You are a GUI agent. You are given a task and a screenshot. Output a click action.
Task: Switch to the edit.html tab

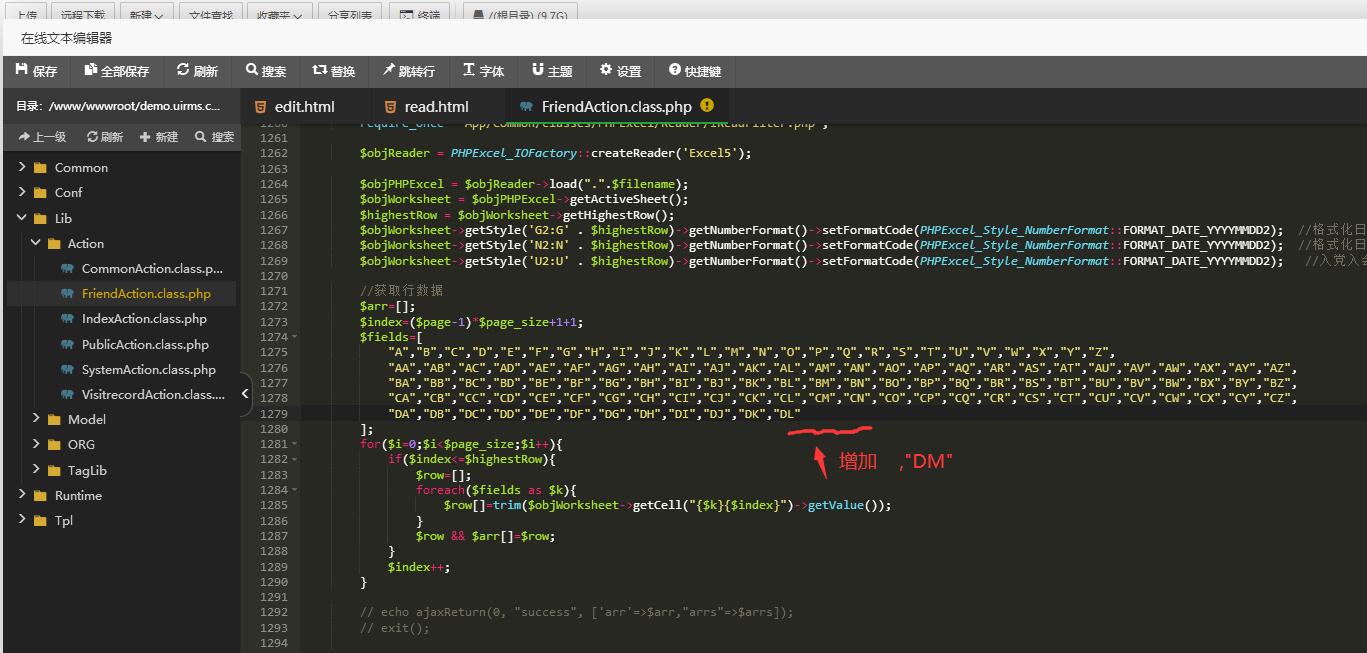point(305,106)
